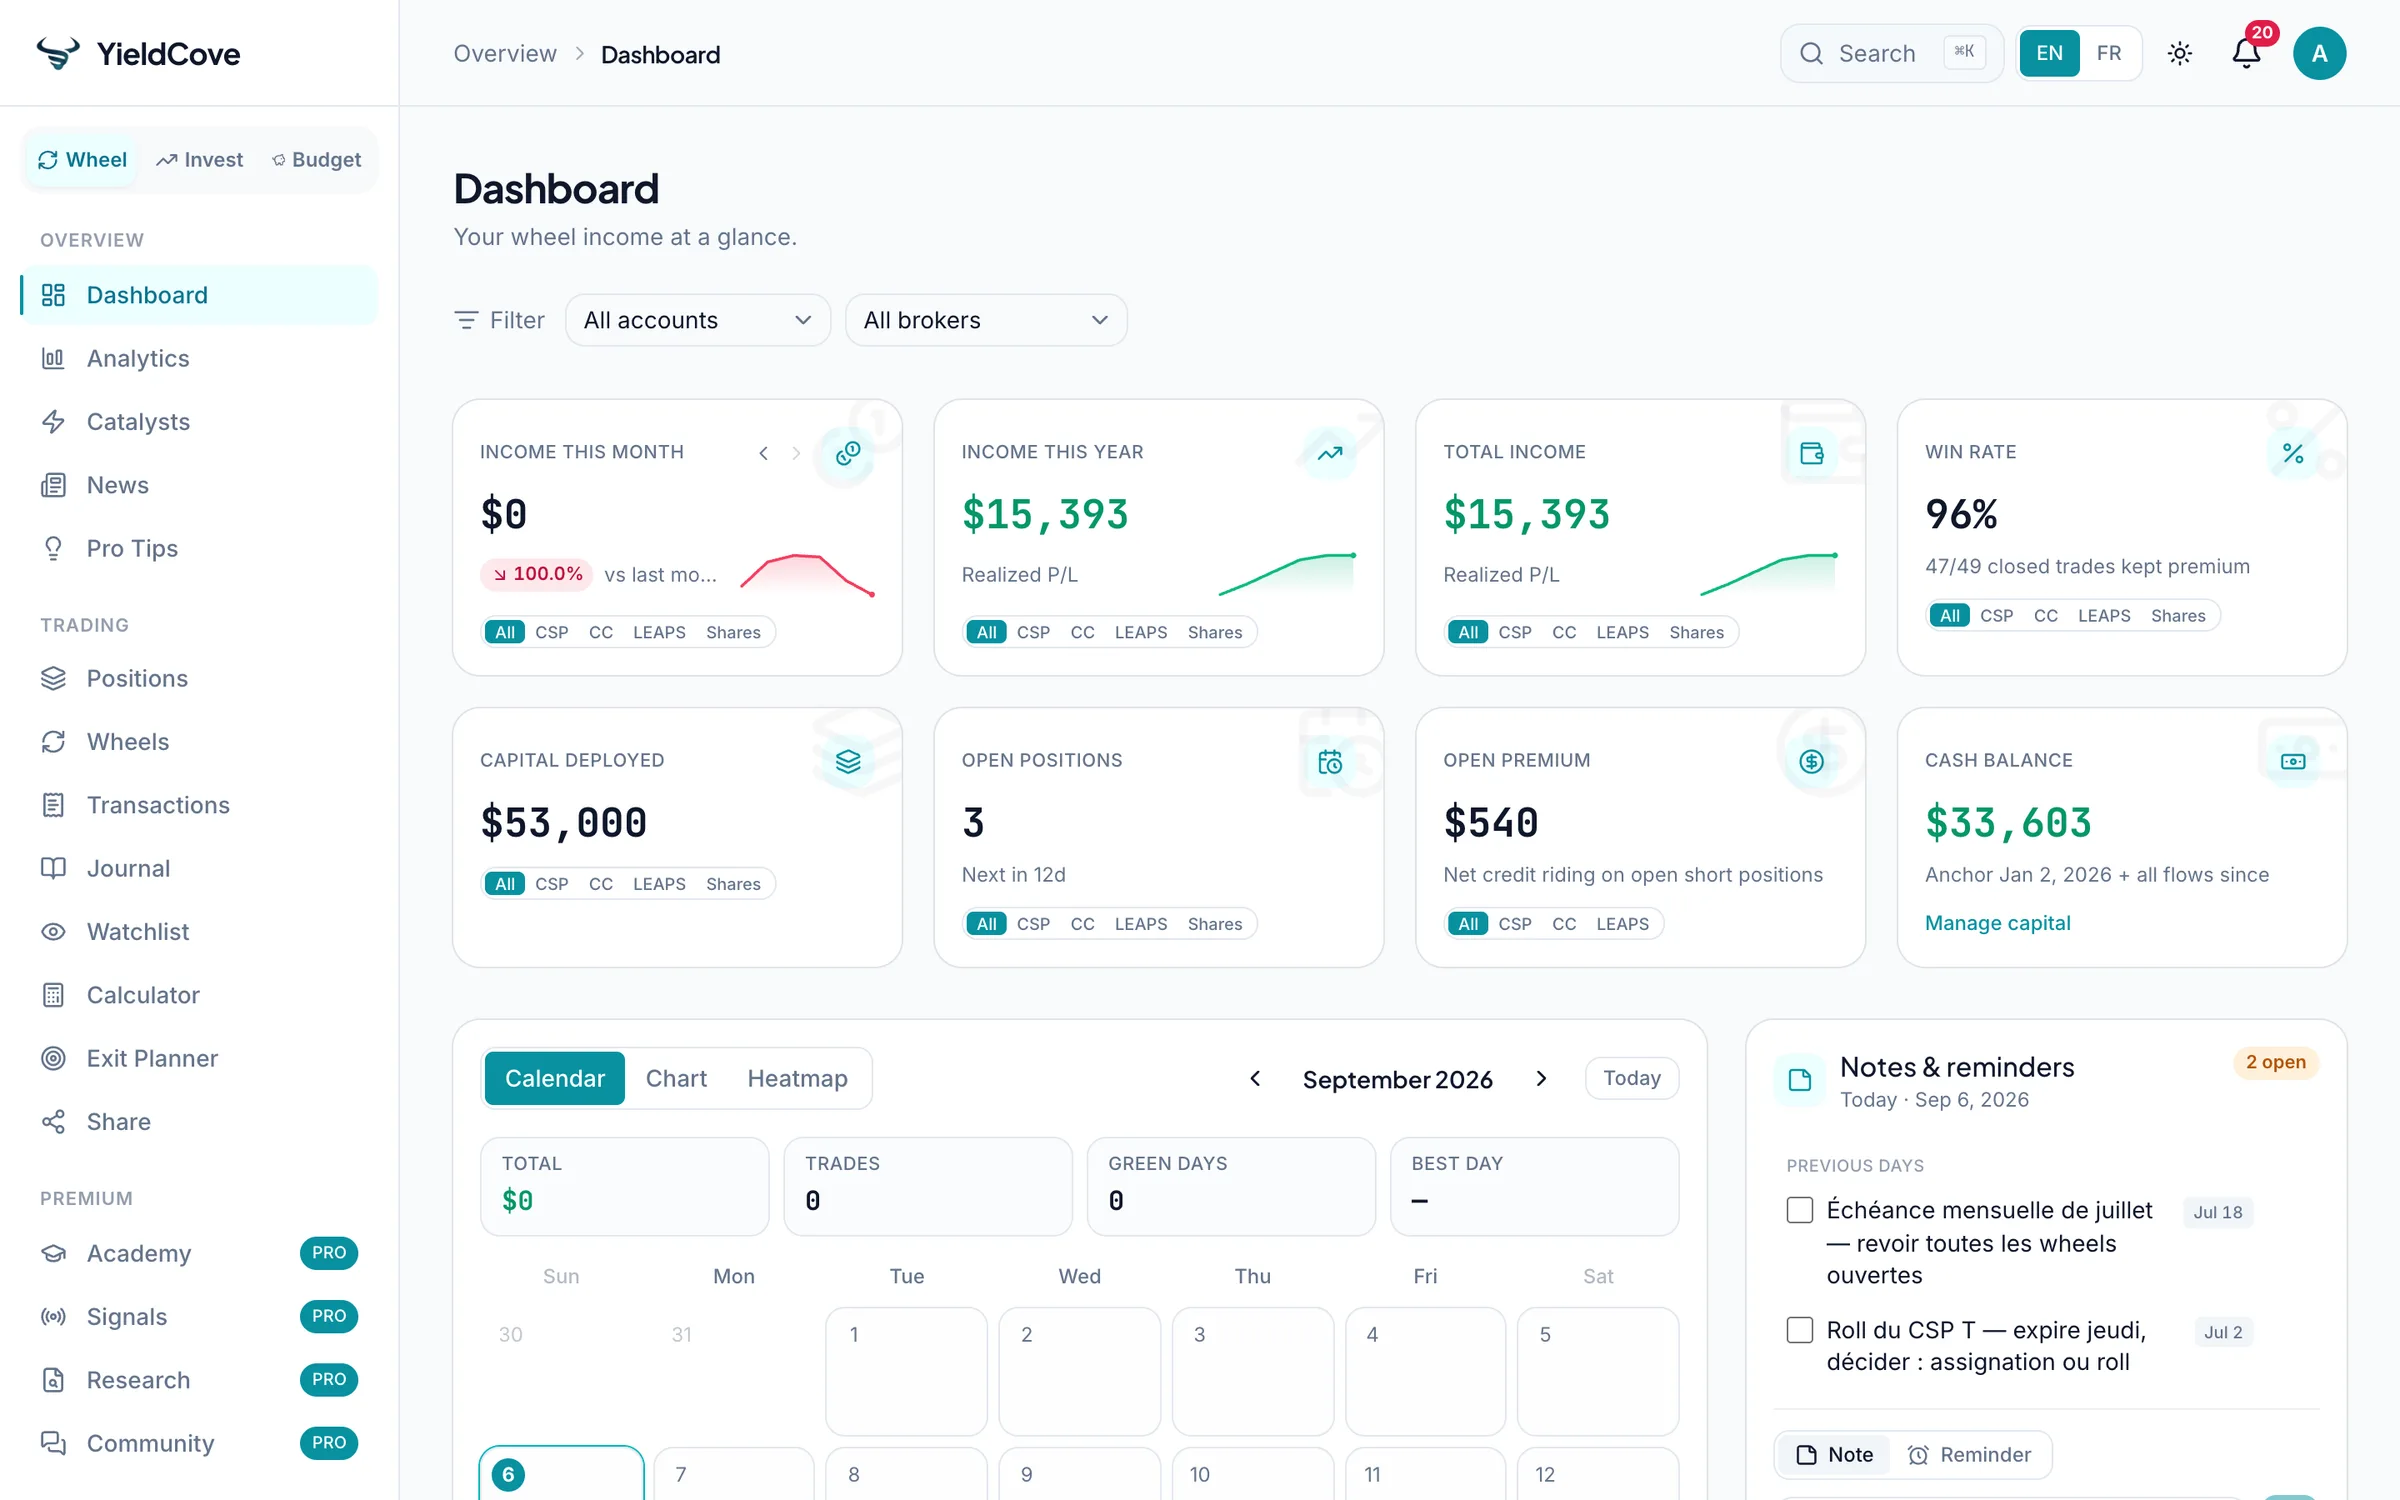
Task: Open Research PRO section
Action: (198, 1380)
